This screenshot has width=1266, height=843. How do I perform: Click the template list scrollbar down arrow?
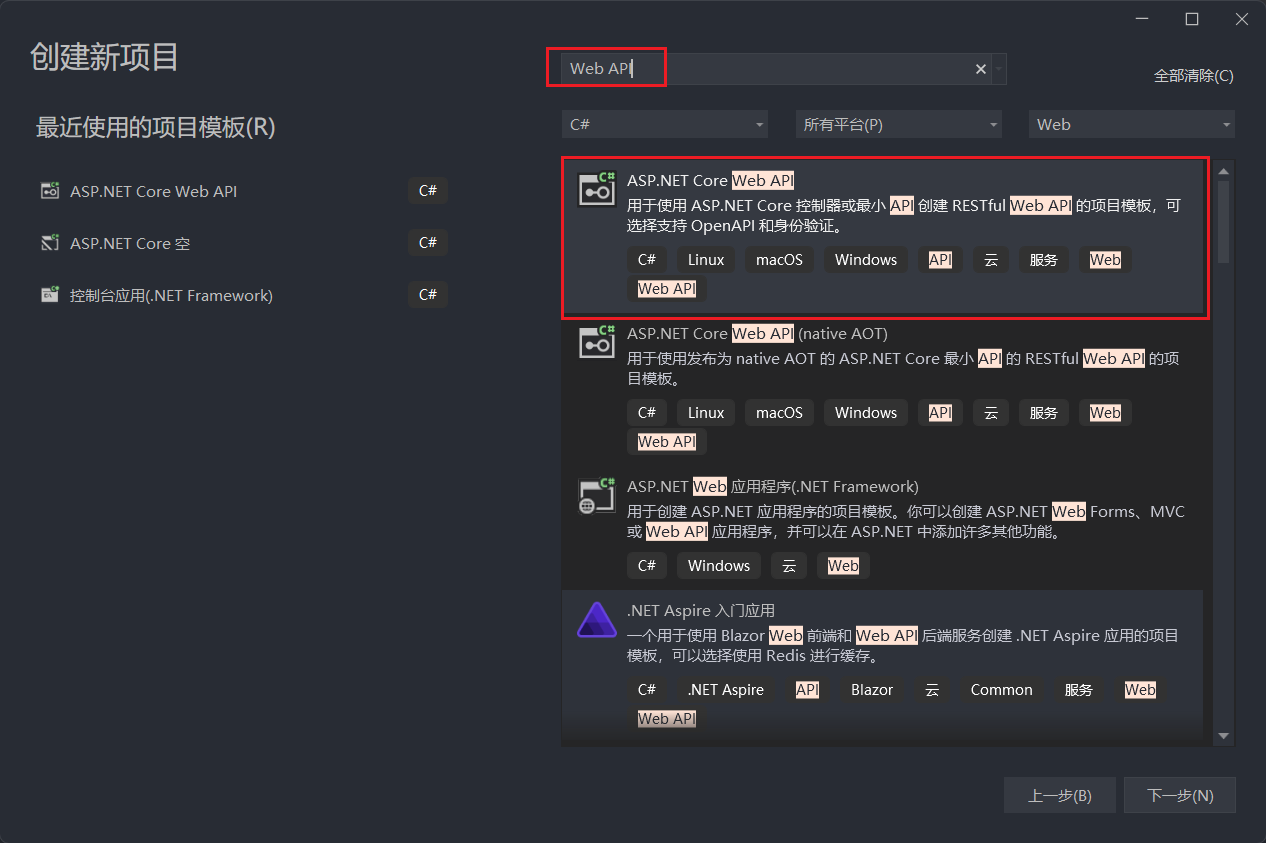[x=1223, y=736]
